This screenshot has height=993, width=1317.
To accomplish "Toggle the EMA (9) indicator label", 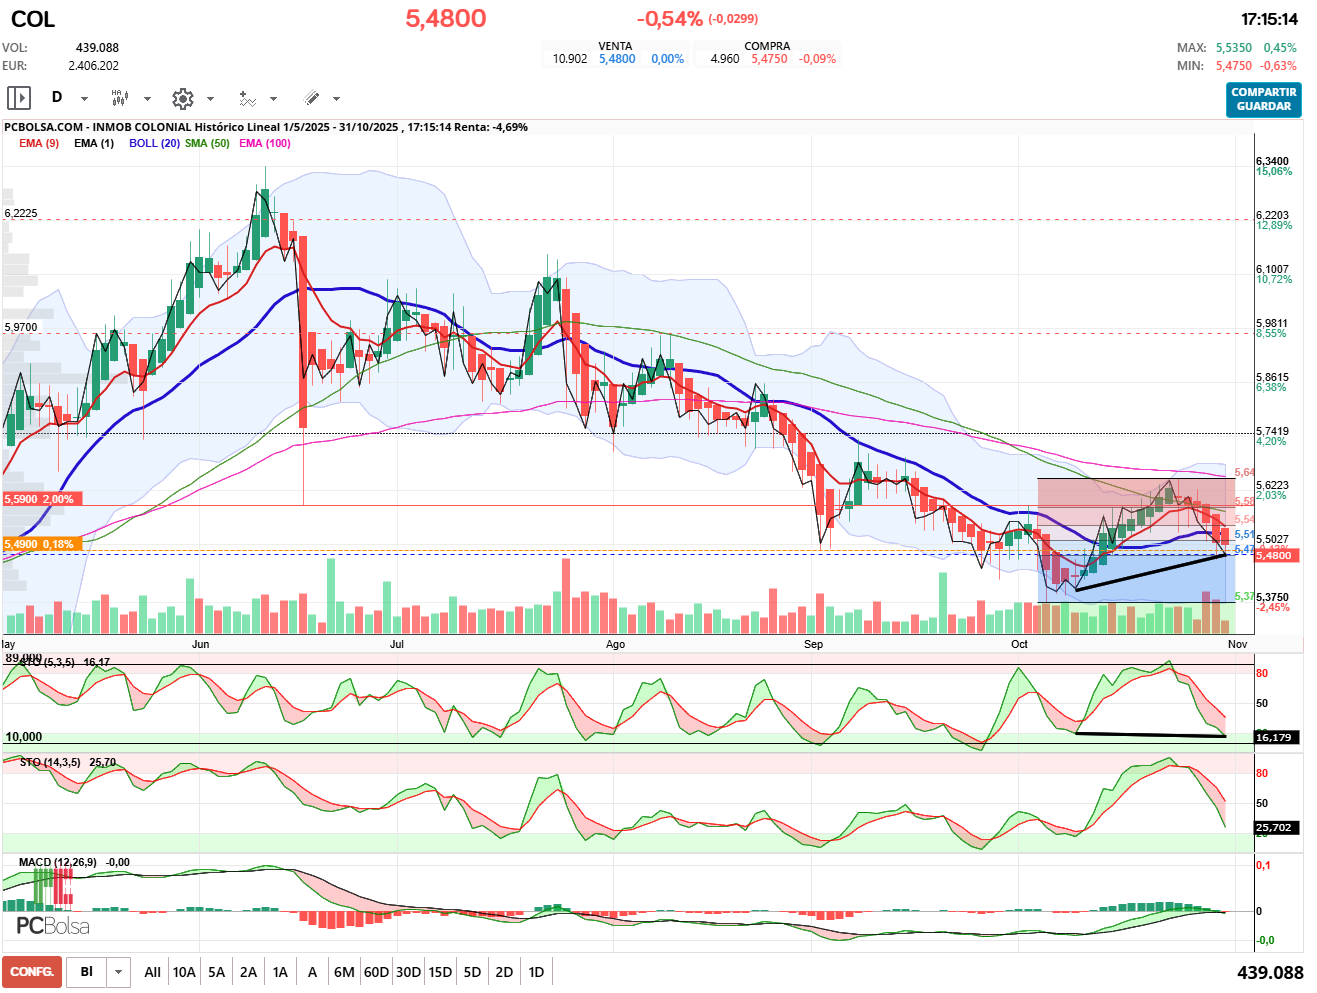I will pyautogui.click(x=39, y=143).
